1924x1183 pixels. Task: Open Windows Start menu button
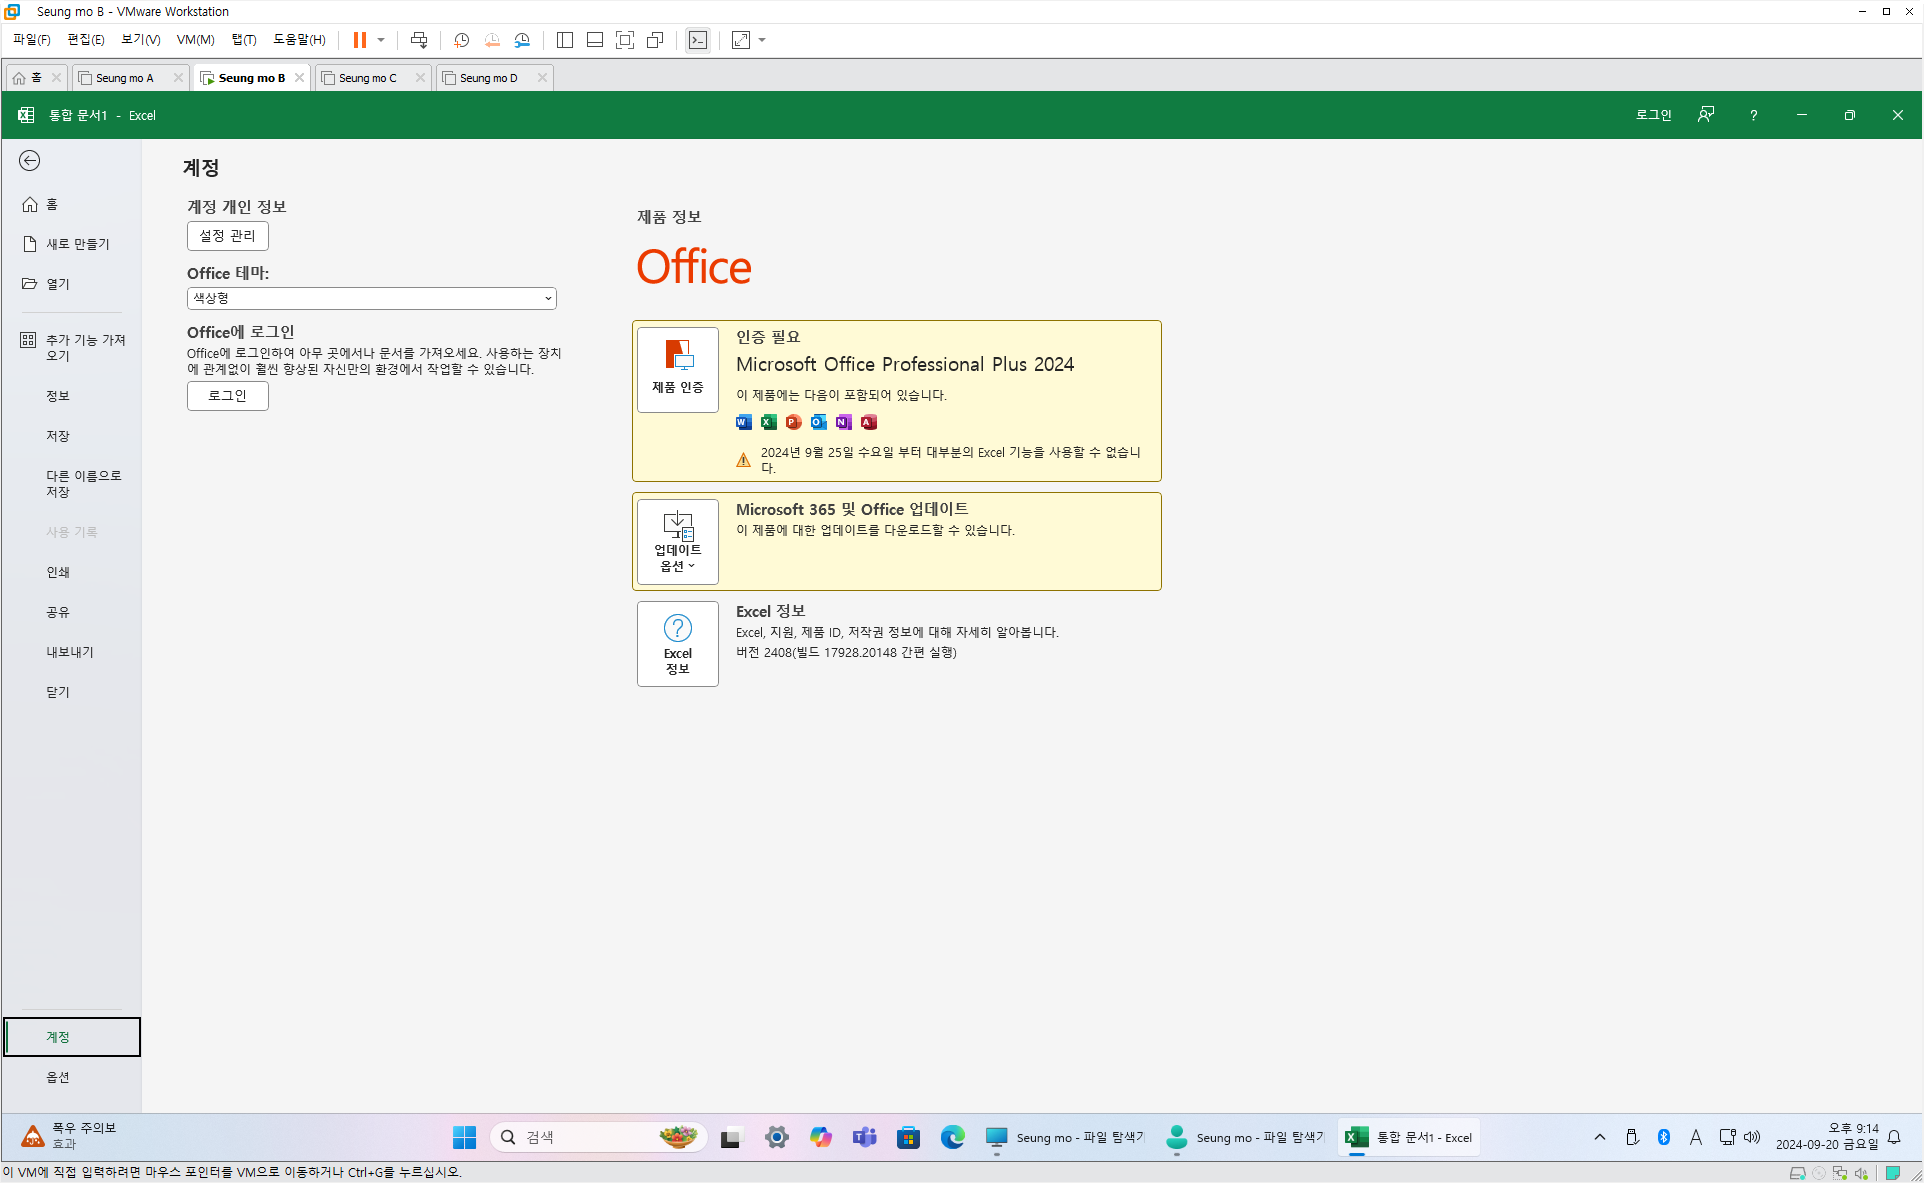464,1137
